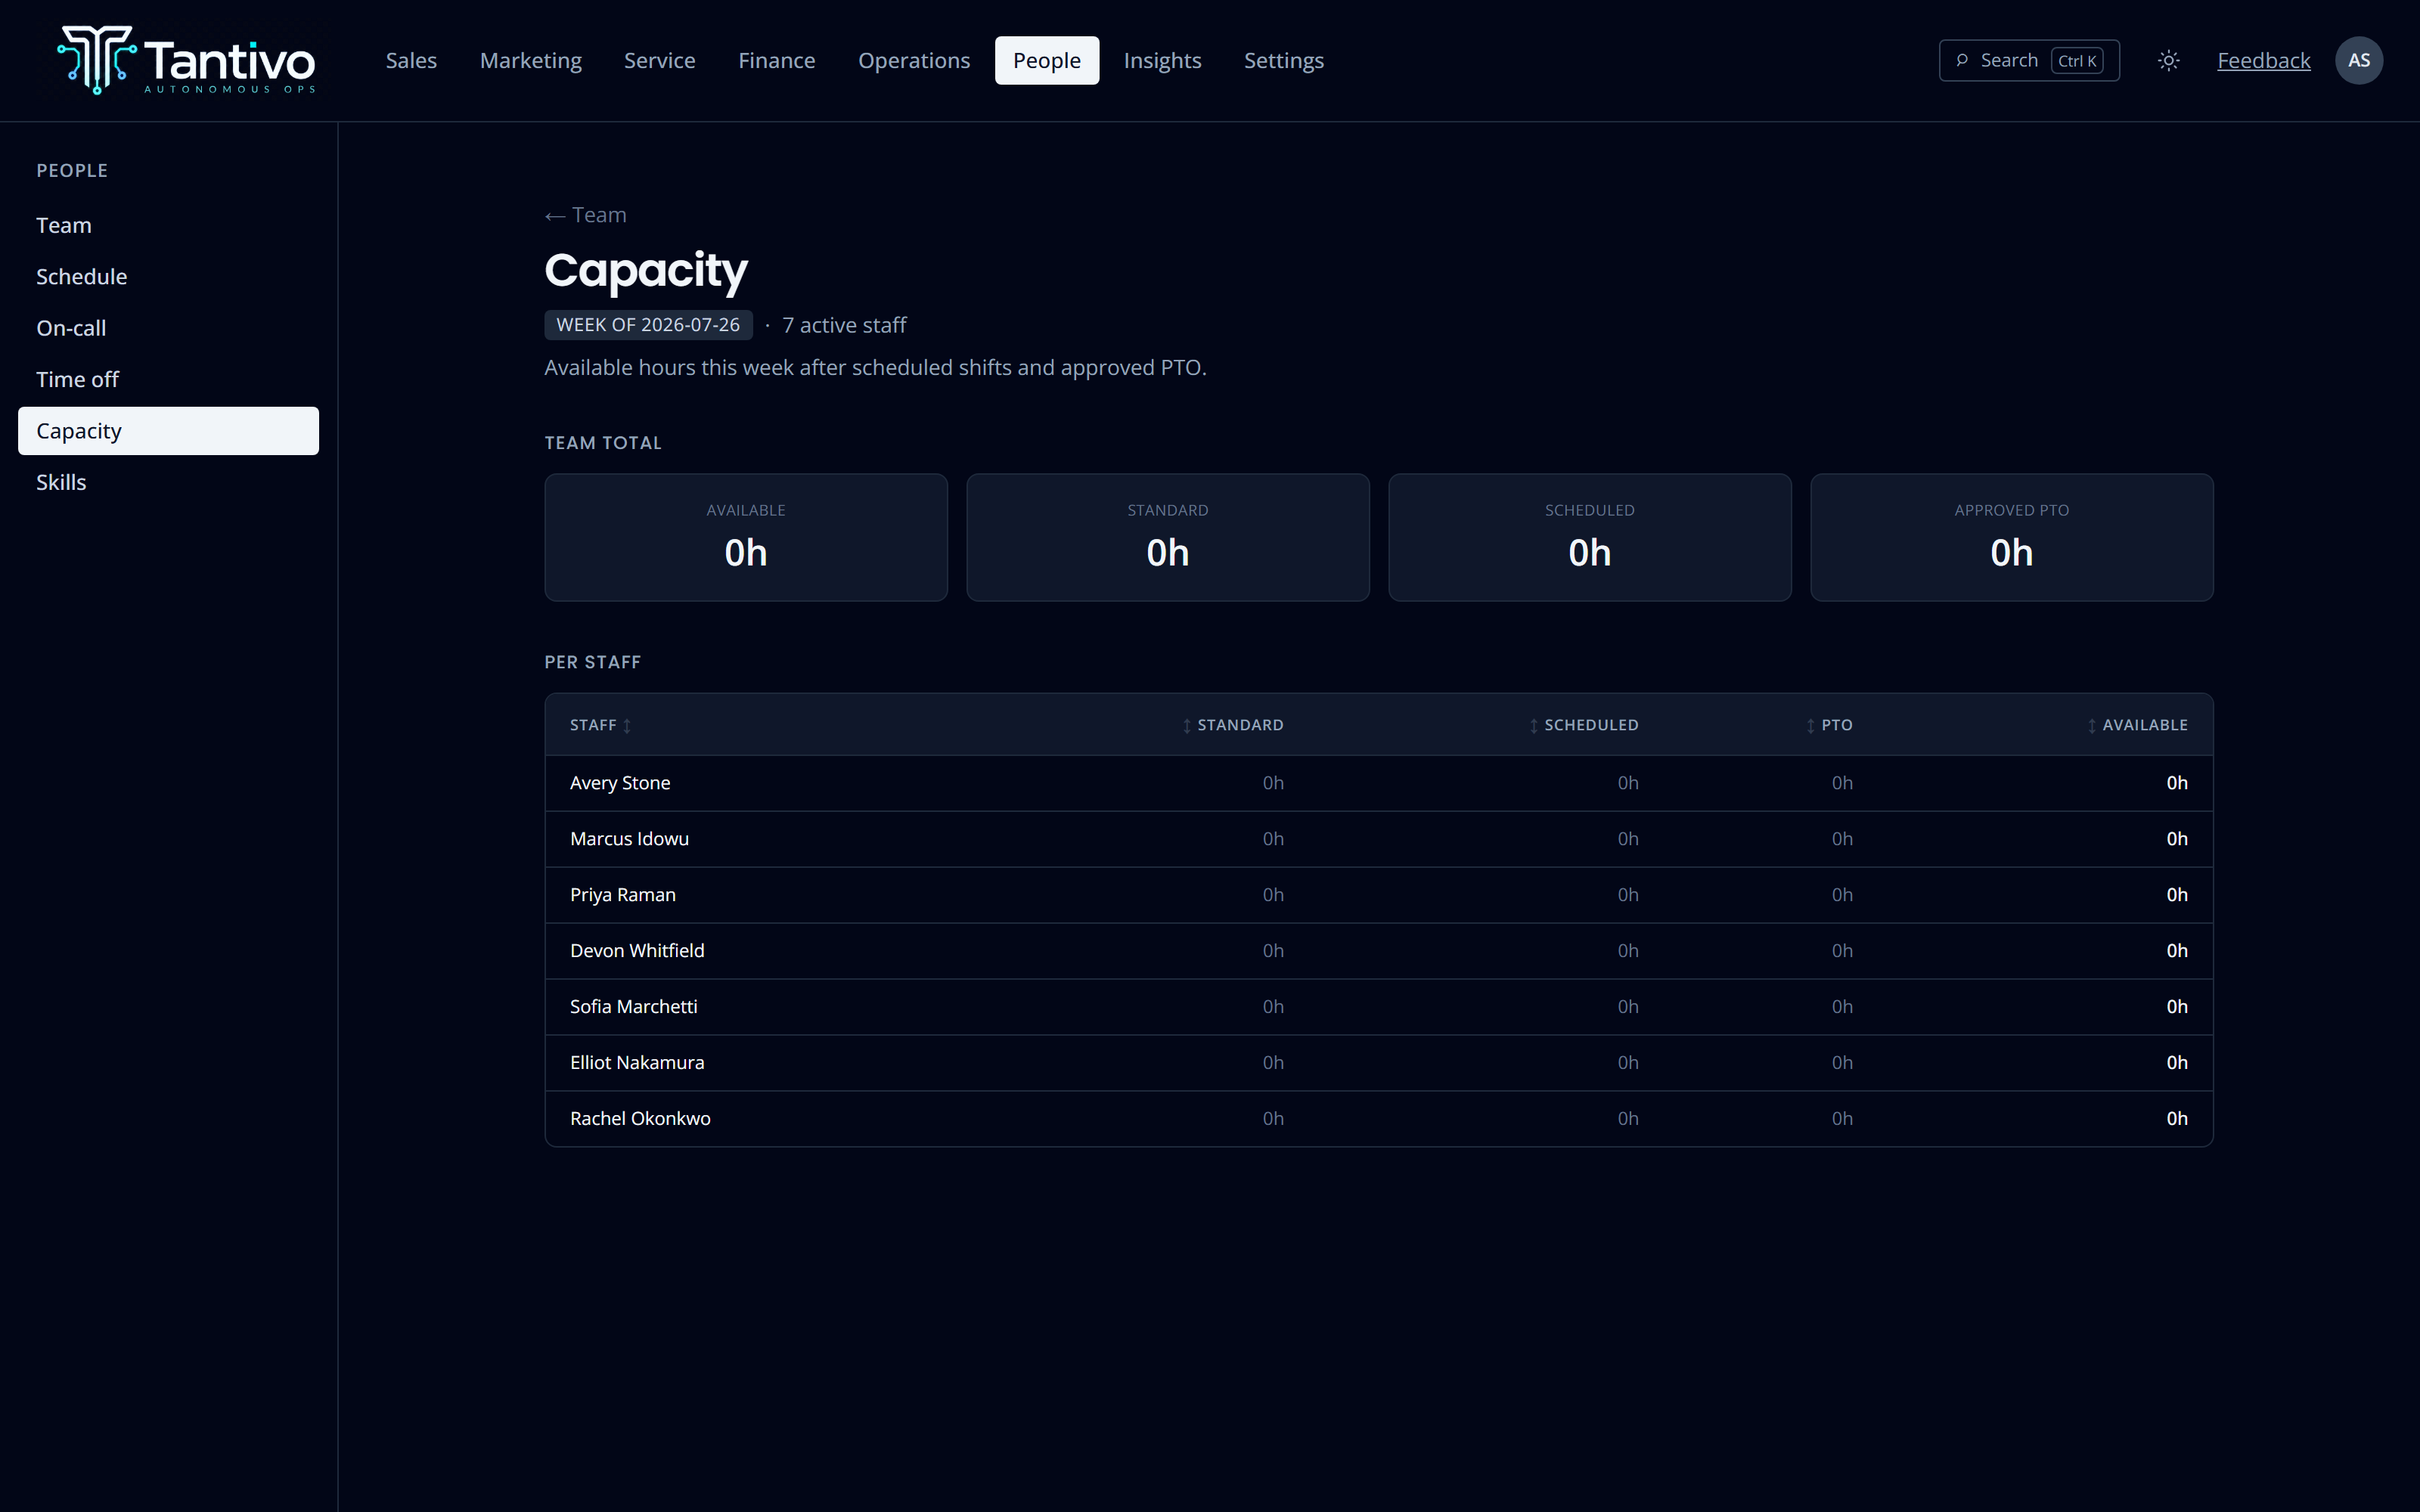
Task: Select the People tab
Action: tap(1046, 60)
